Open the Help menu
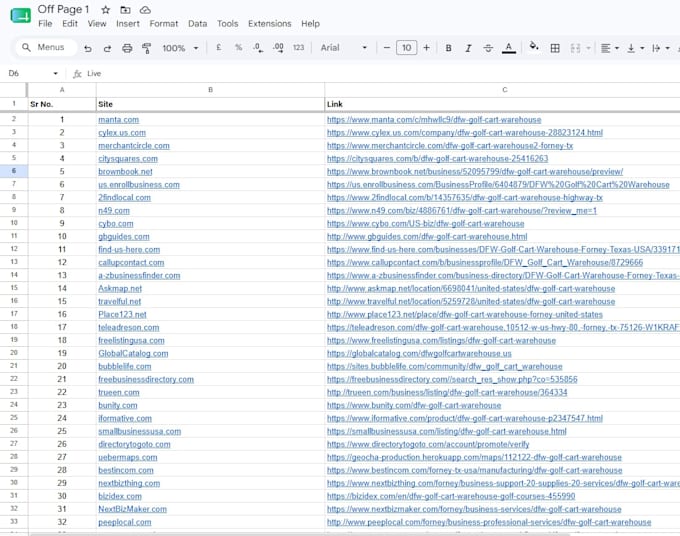Screen dimensions: 680x536 pos(311,24)
